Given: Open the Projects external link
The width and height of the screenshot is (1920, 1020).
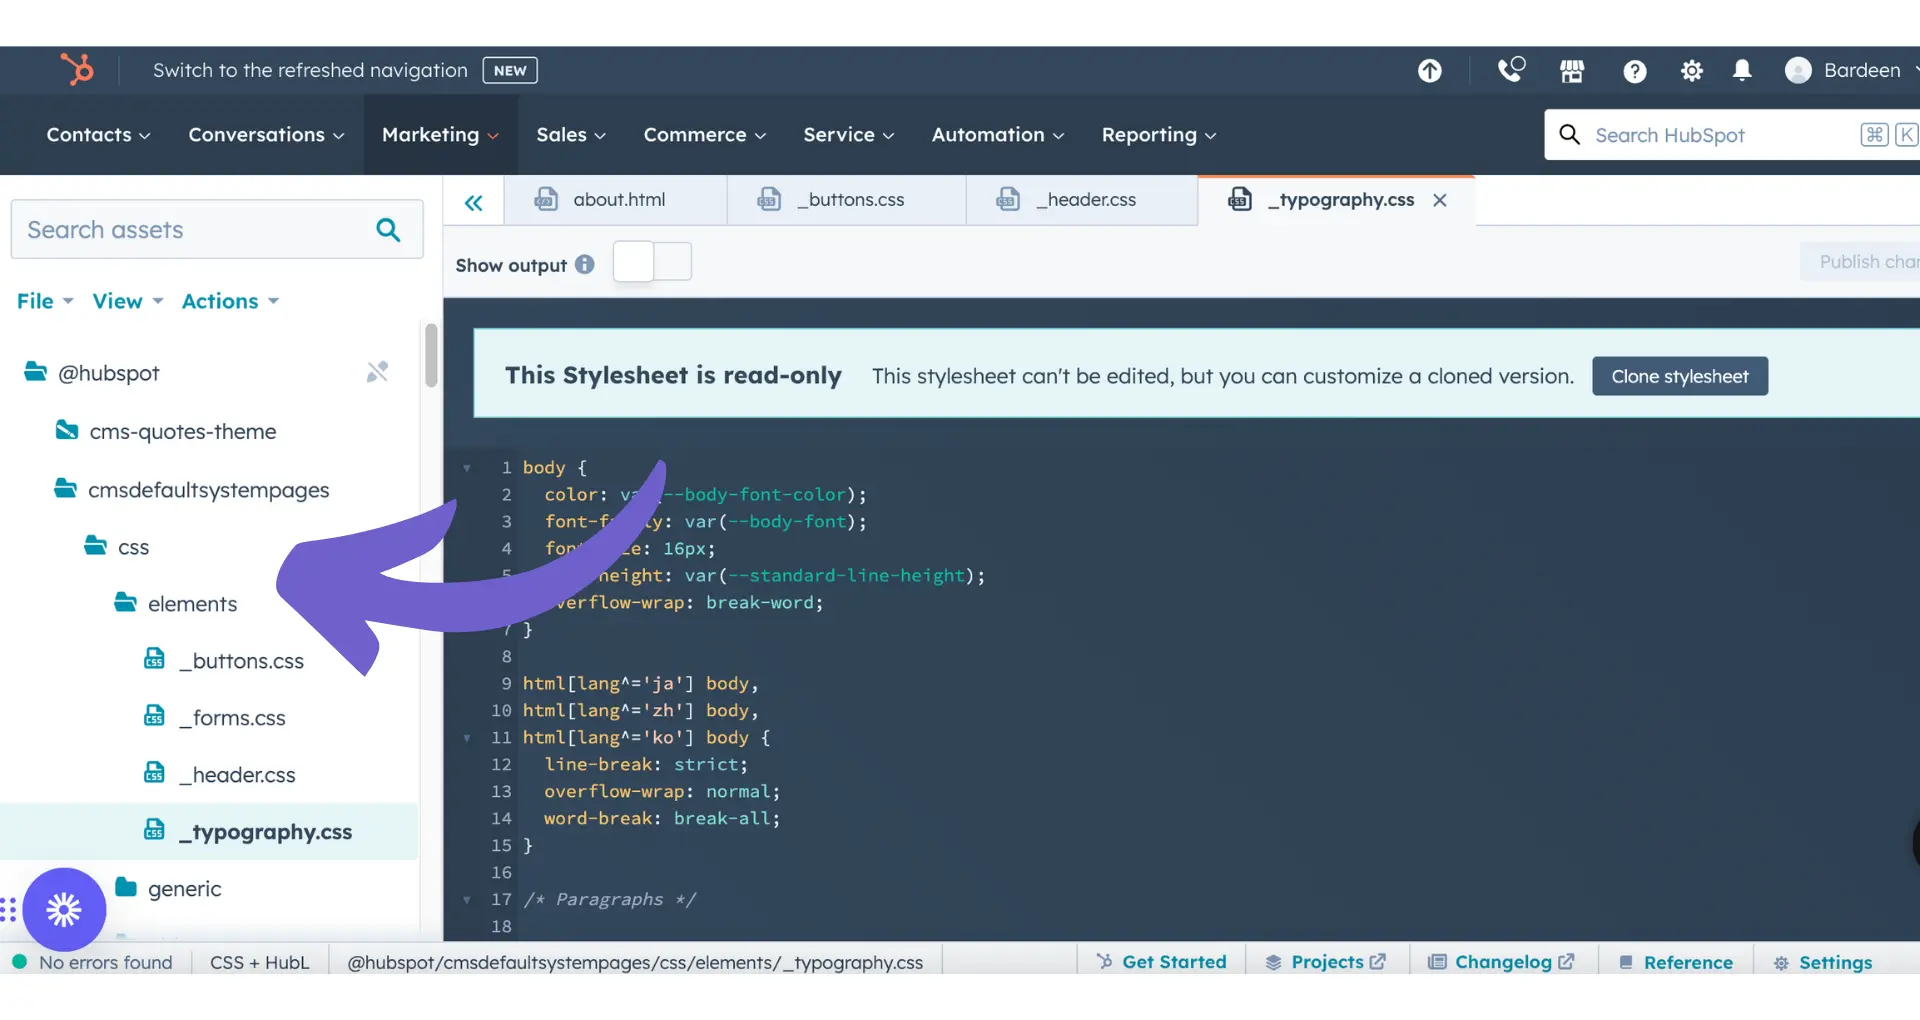Looking at the screenshot, I should coord(1326,962).
